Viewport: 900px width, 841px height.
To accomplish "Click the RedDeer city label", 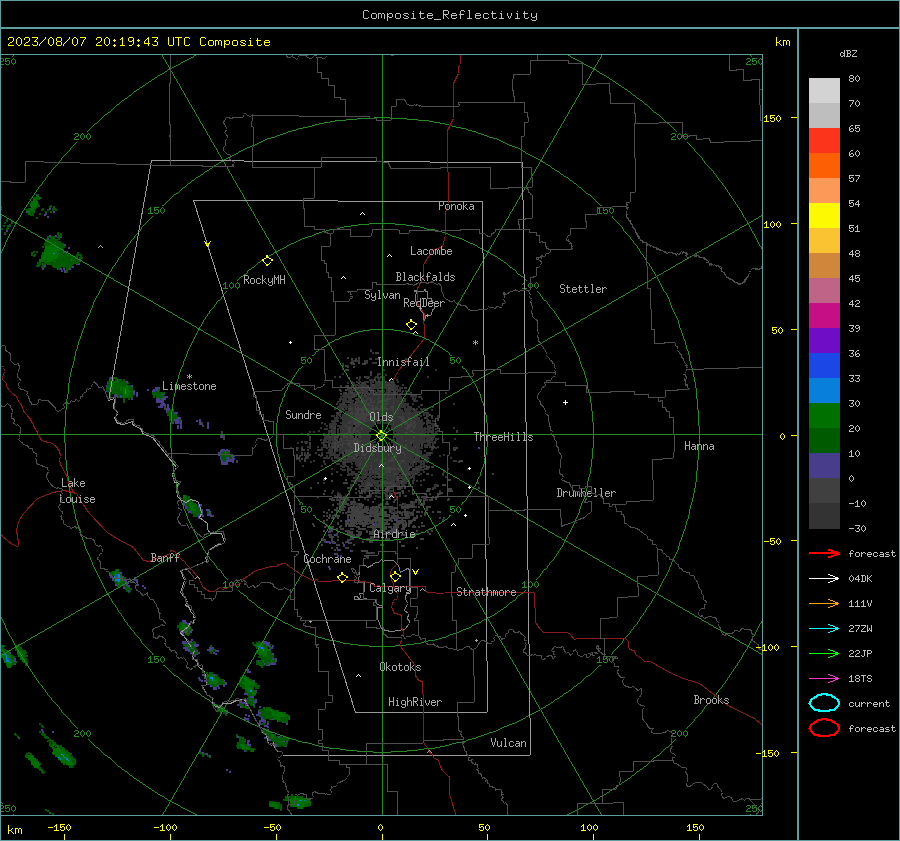I will pos(424,303).
